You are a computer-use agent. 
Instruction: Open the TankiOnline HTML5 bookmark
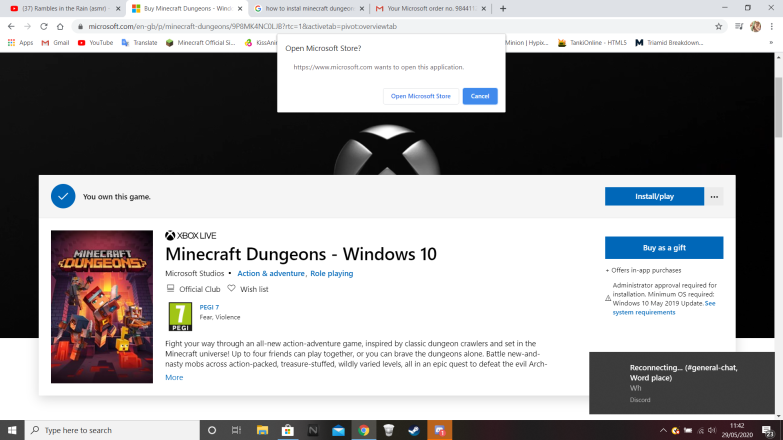pos(592,43)
